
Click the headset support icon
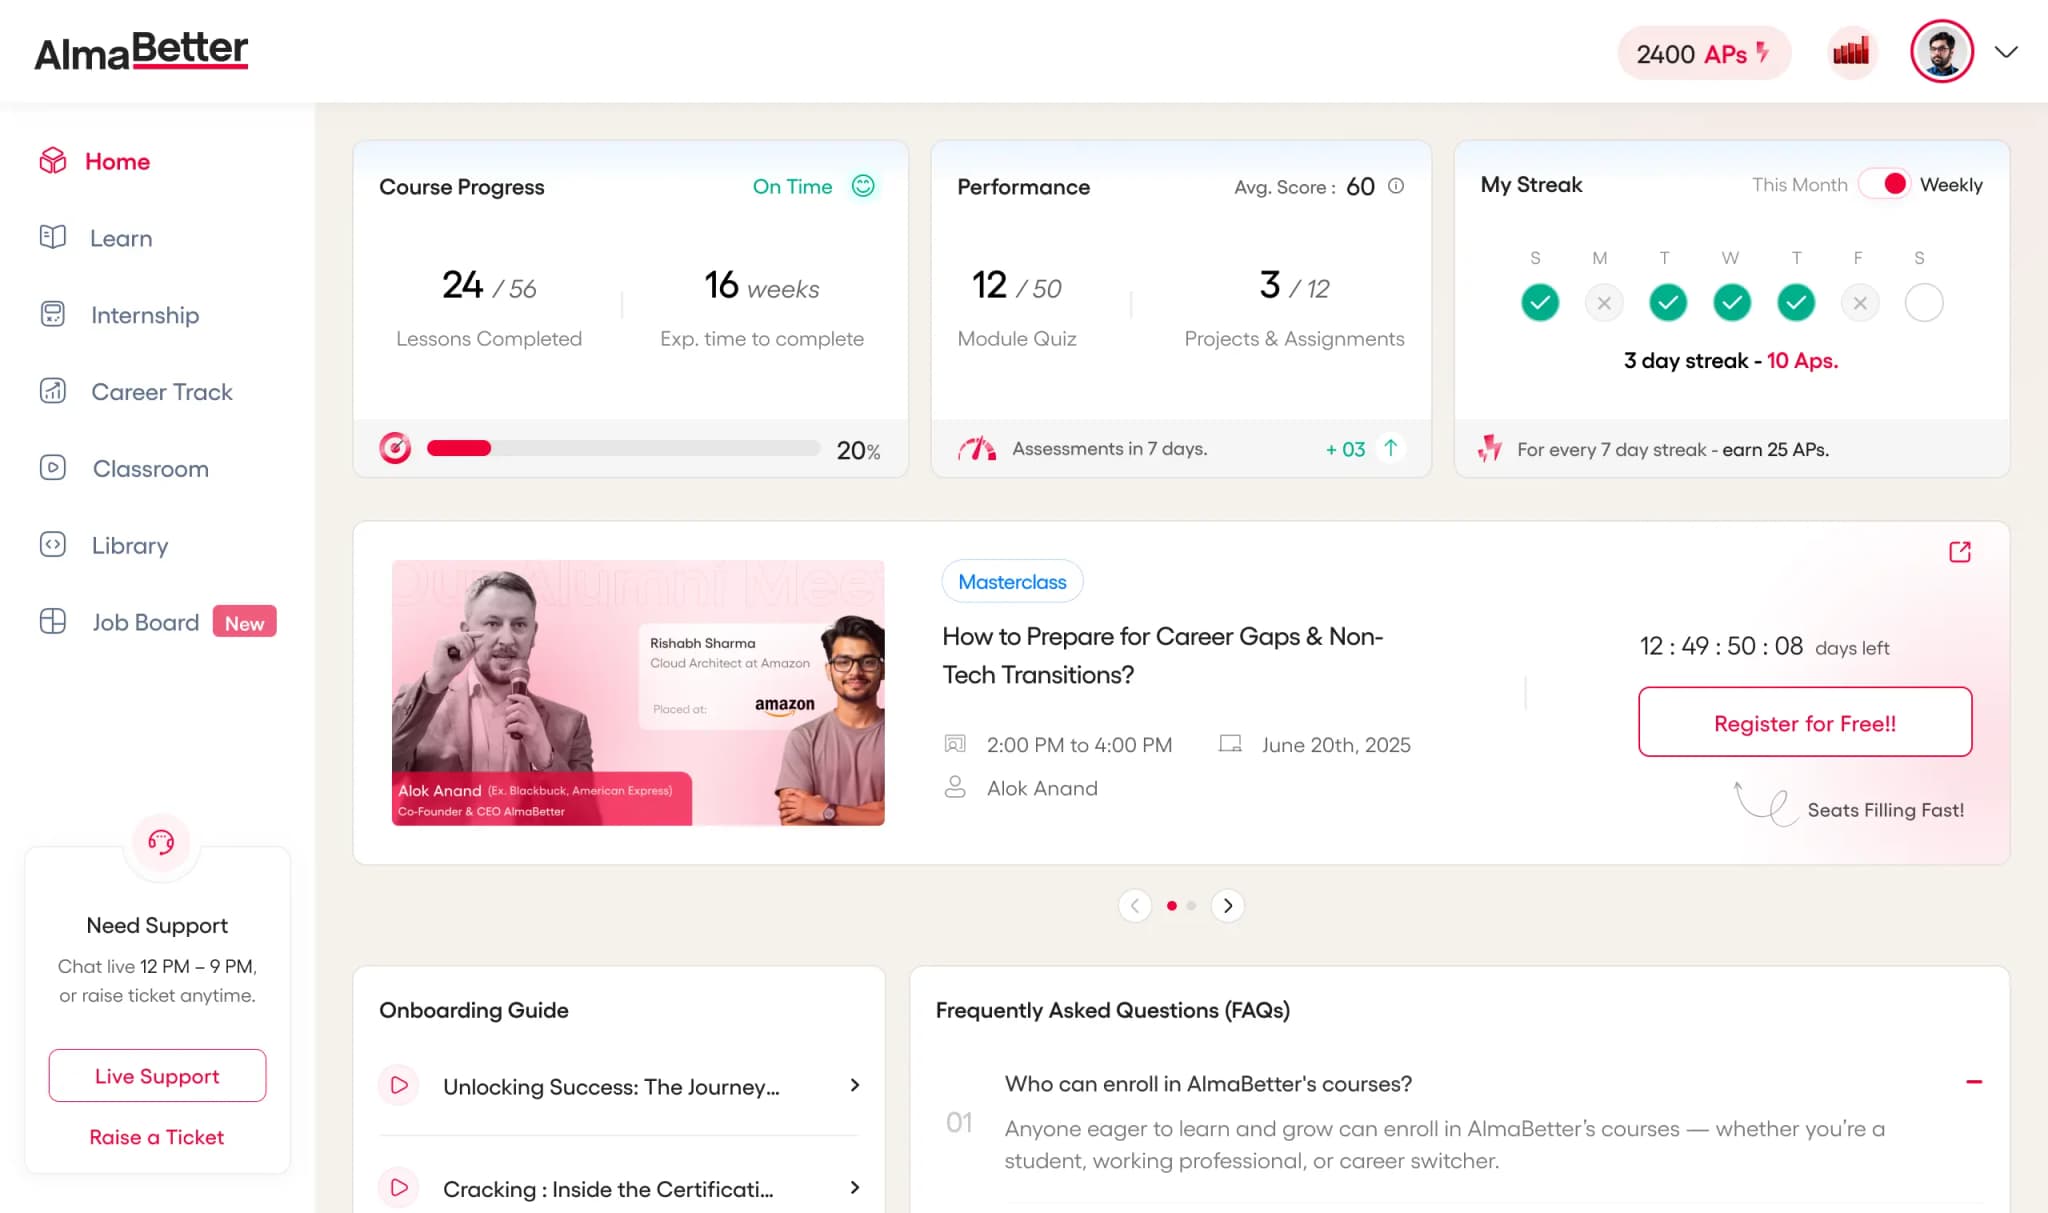[x=160, y=842]
